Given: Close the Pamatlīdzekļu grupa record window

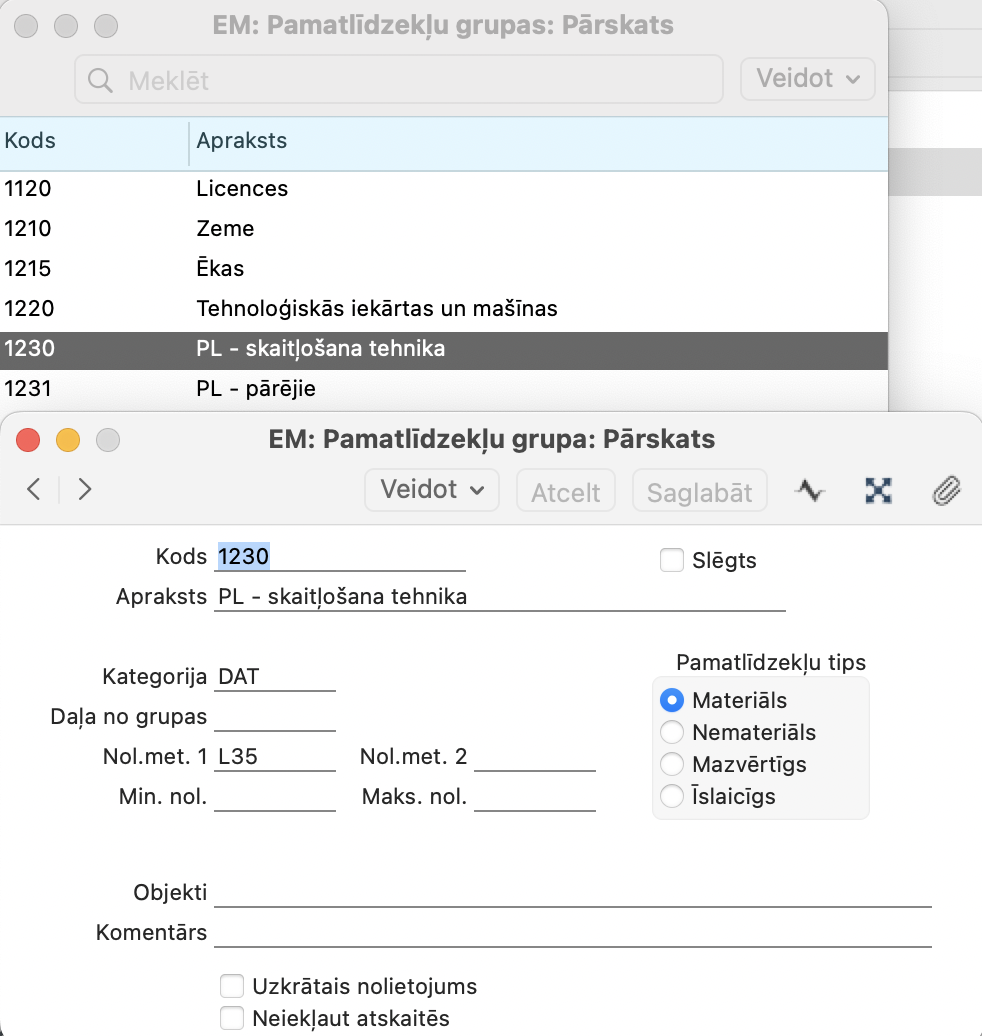Looking at the screenshot, I should tap(28, 440).
